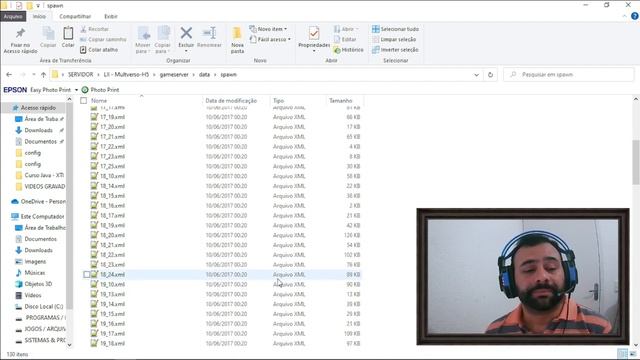This screenshot has height=360, width=640.
Task: Select Este Computador in the sidebar
Action: tap(38, 216)
